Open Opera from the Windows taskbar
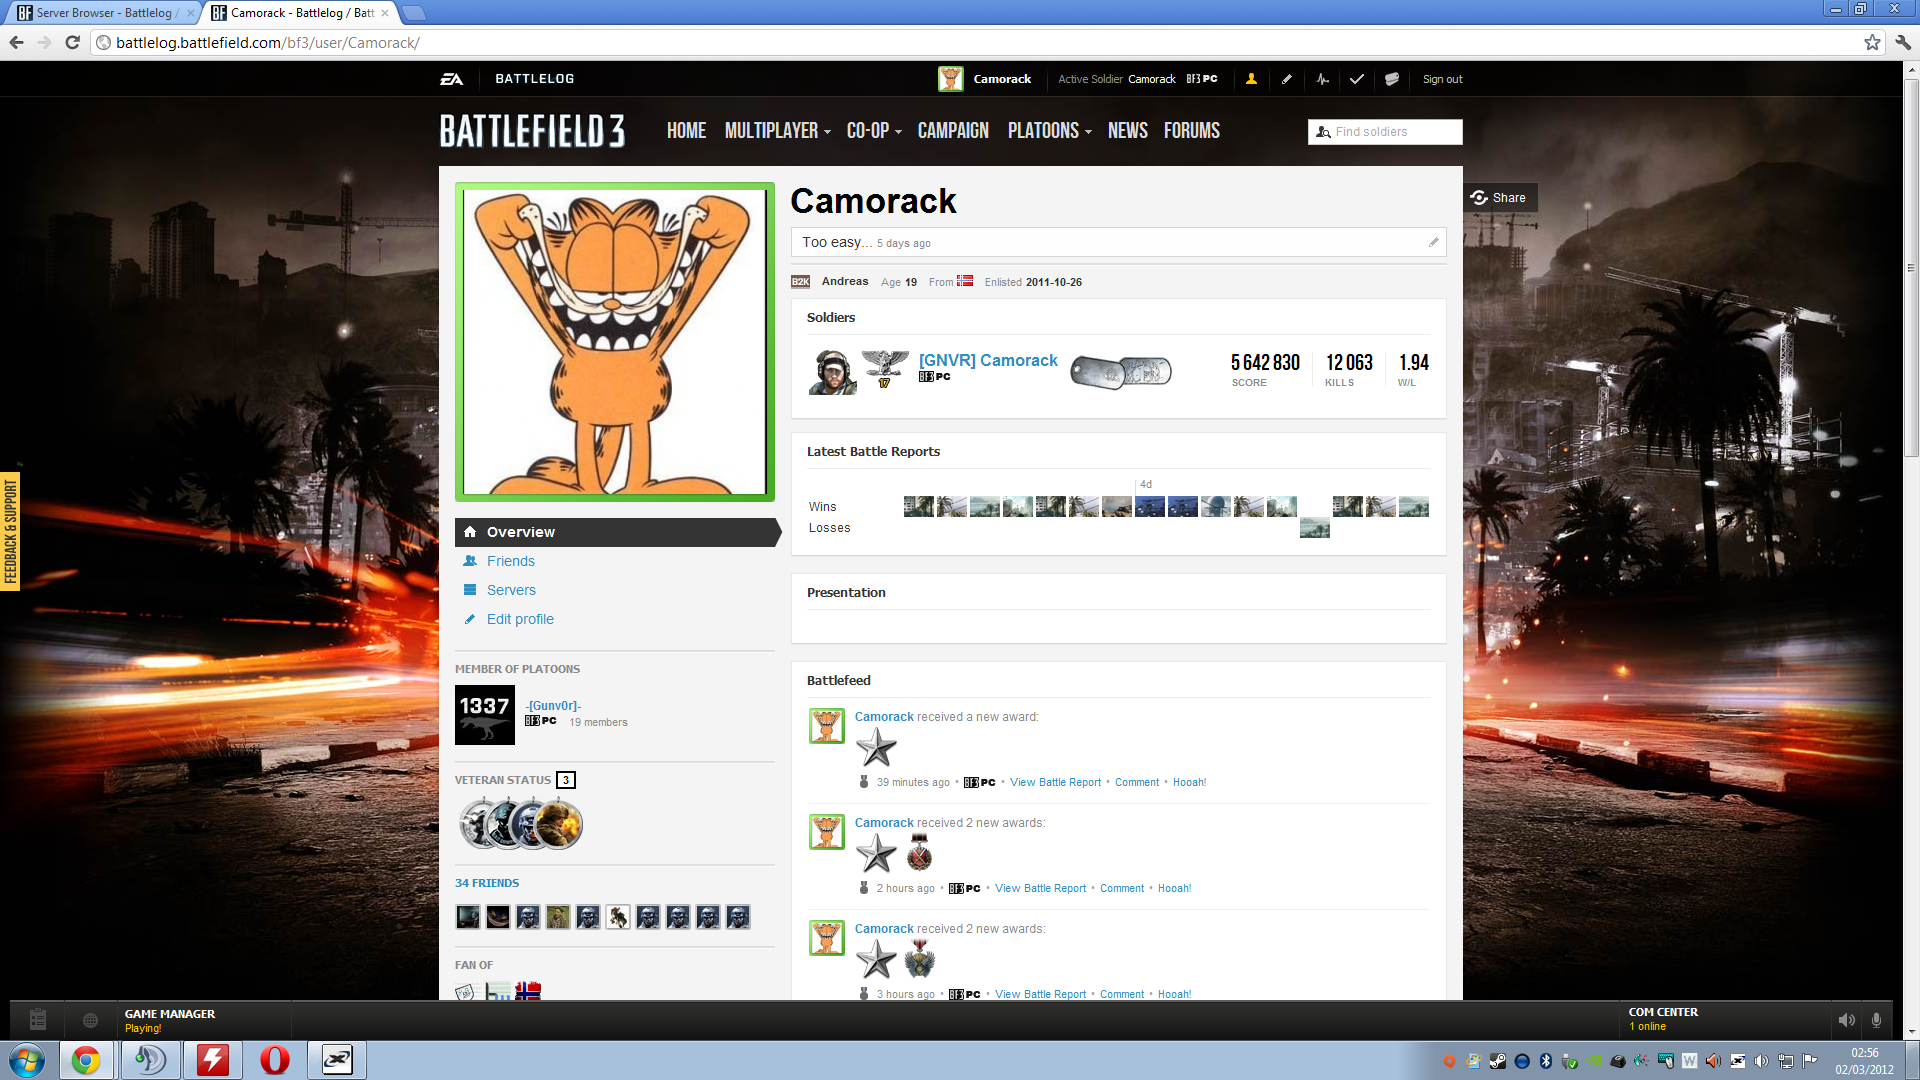The image size is (1920, 1080). click(275, 1060)
